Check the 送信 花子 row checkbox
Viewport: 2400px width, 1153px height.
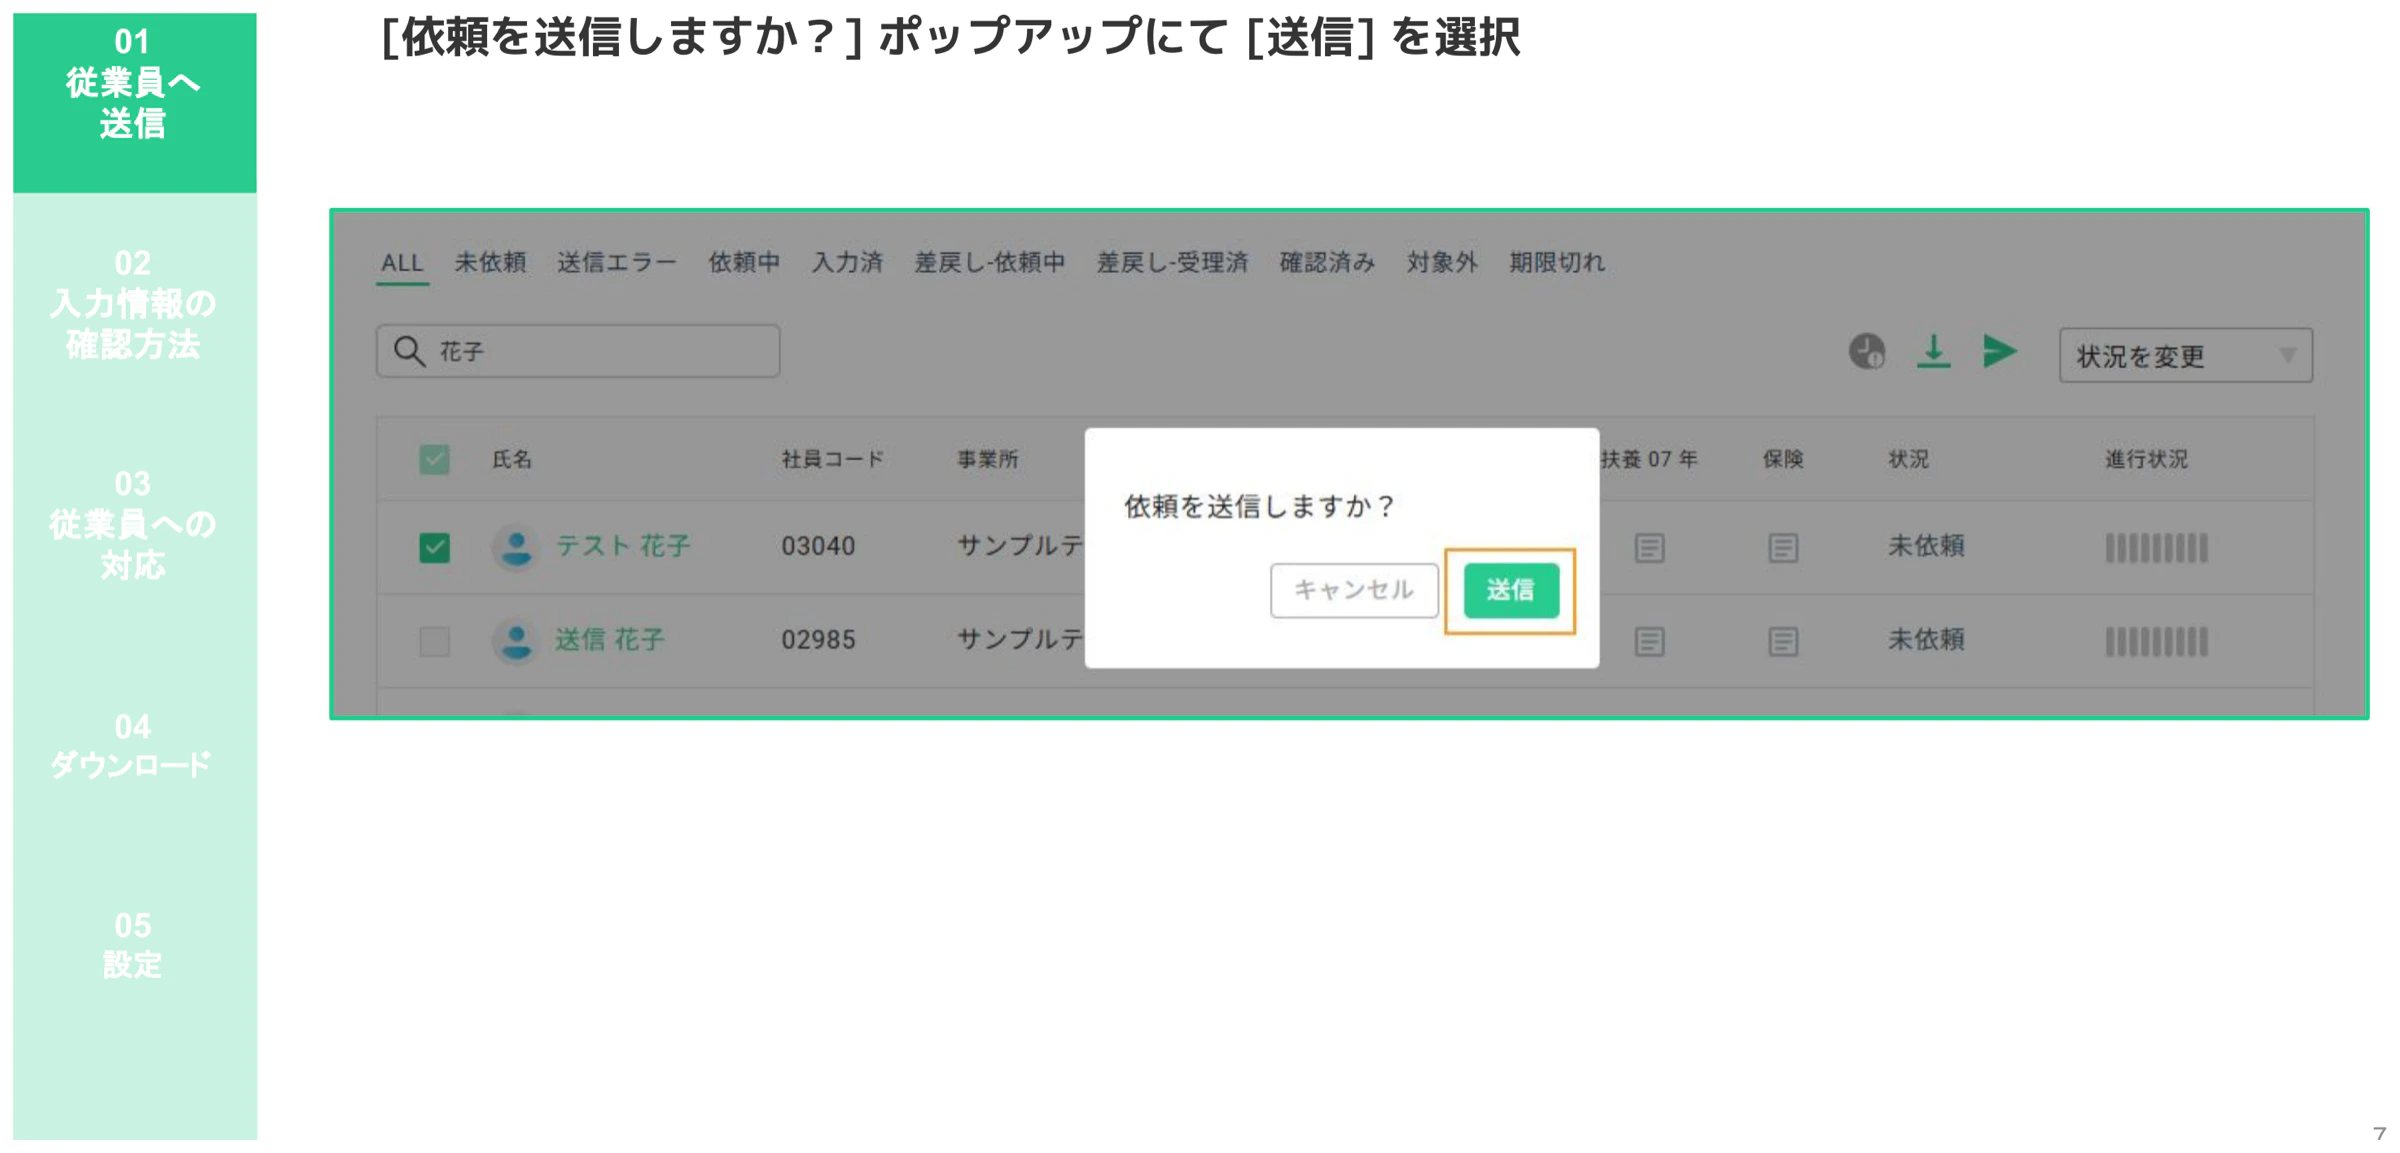434,641
